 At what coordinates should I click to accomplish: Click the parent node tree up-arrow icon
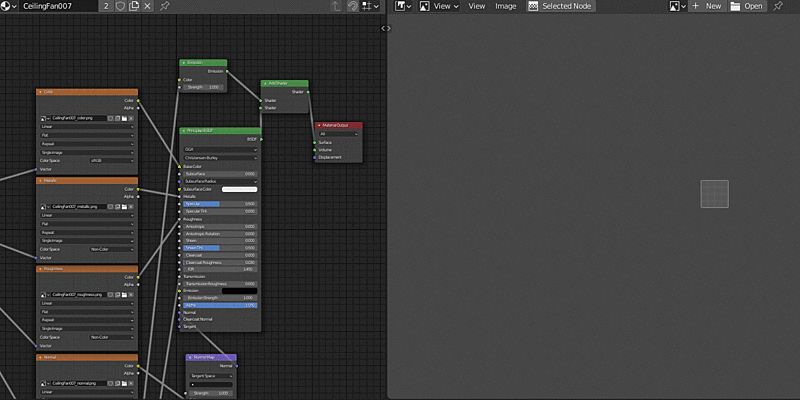[x=336, y=6]
